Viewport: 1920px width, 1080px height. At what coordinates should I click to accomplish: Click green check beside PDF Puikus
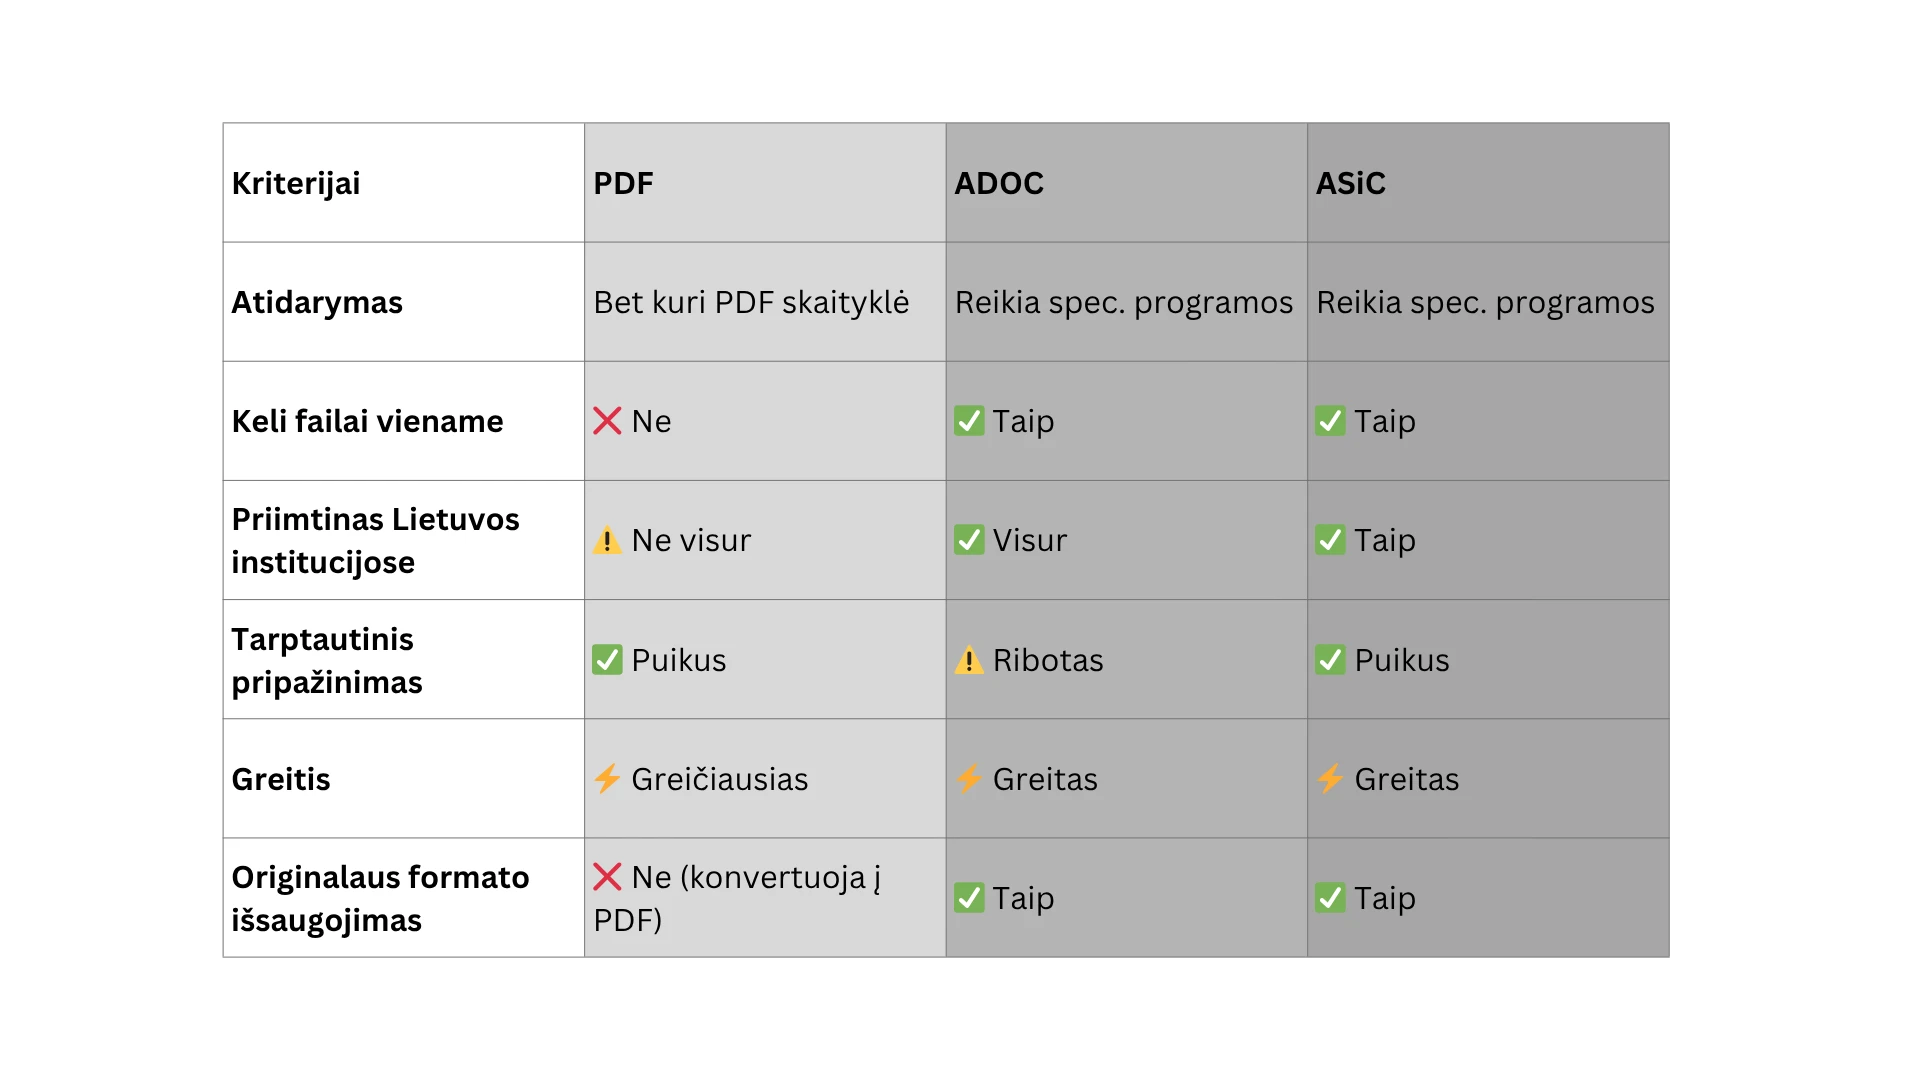tap(607, 660)
